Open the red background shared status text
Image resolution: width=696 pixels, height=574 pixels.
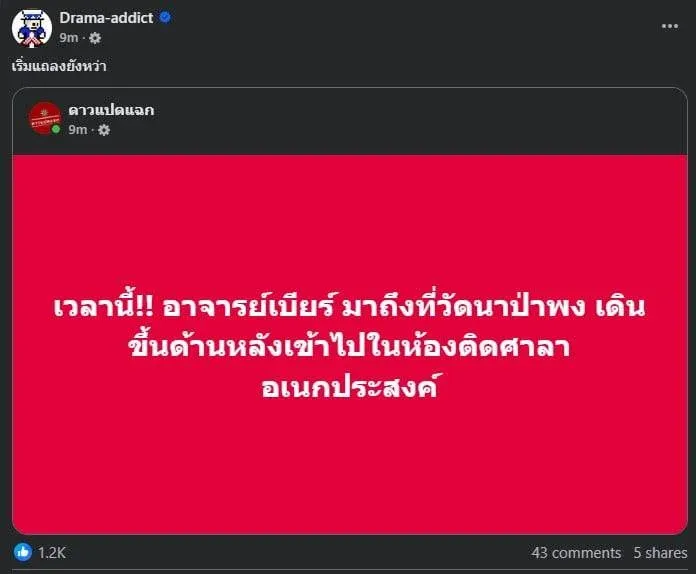tap(350, 344)
